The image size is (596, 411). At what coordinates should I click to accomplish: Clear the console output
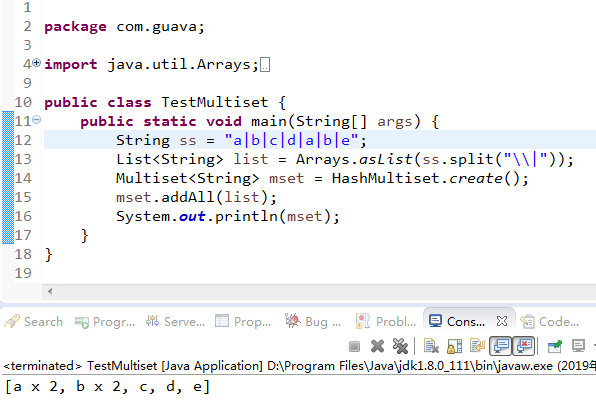[x=431, y=346]
